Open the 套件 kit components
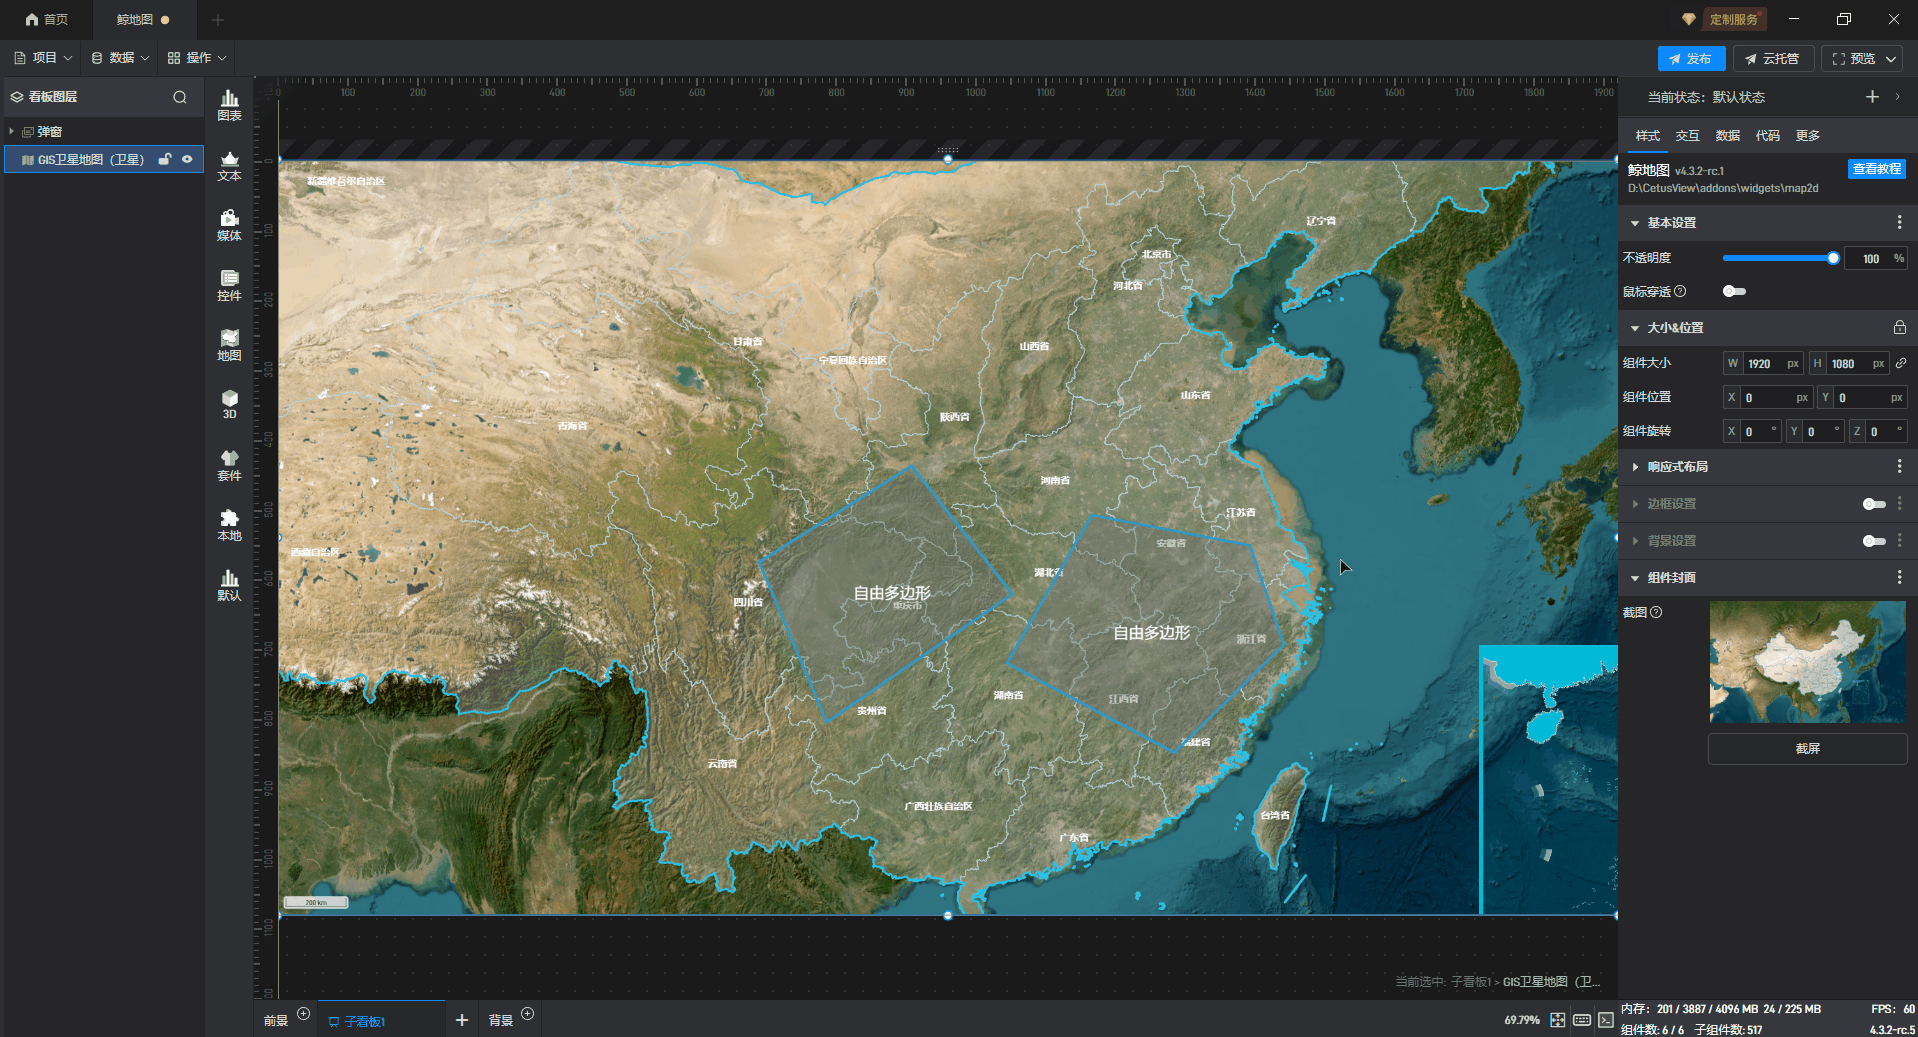Screen dimensions: 1918x1037 coord(229,465)
